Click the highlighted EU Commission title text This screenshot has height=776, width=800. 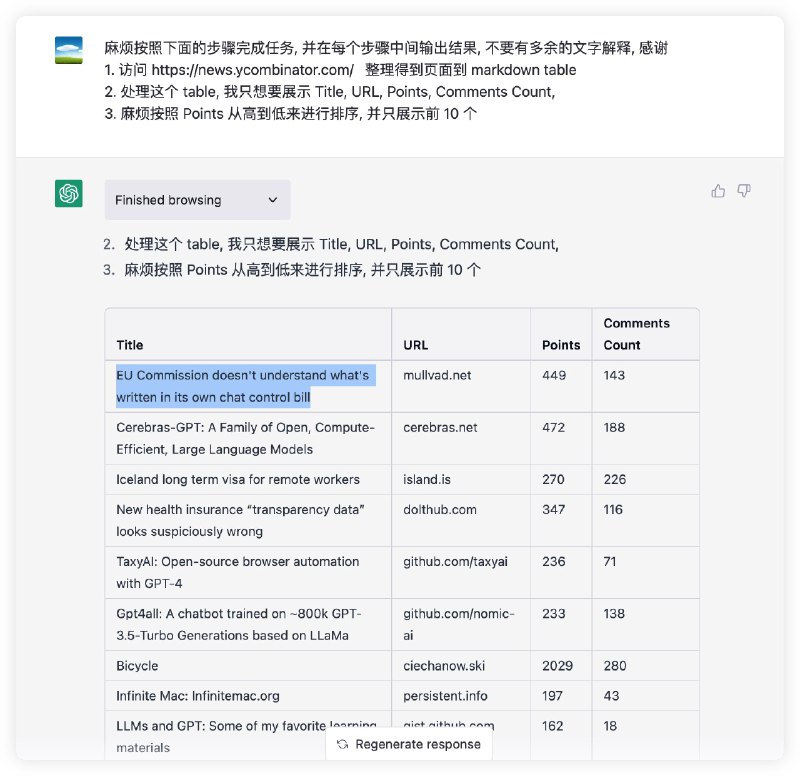pos(245,386)
